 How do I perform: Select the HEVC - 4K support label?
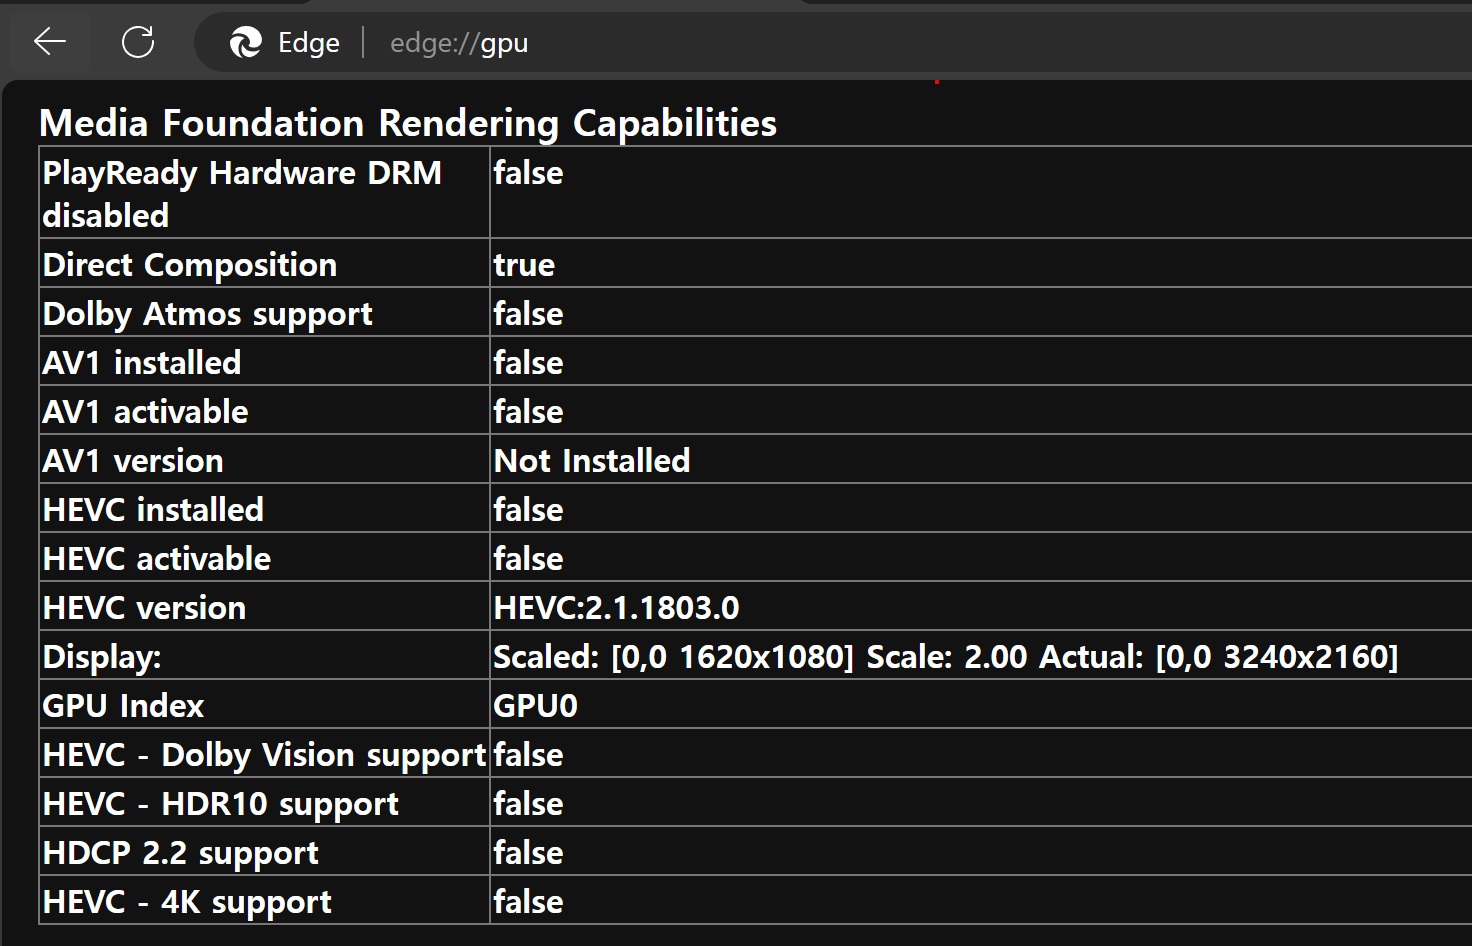(187, 902)
